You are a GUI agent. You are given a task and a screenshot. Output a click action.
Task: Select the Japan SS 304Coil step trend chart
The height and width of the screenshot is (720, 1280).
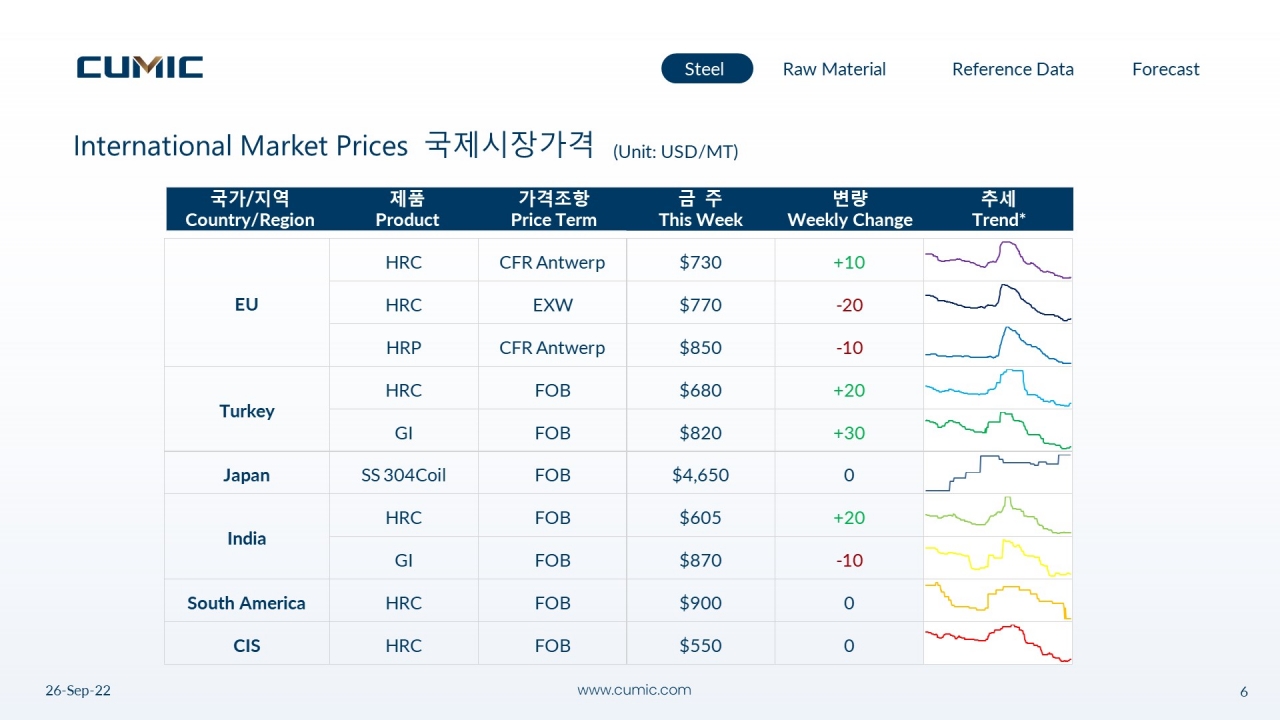point(998,473)
